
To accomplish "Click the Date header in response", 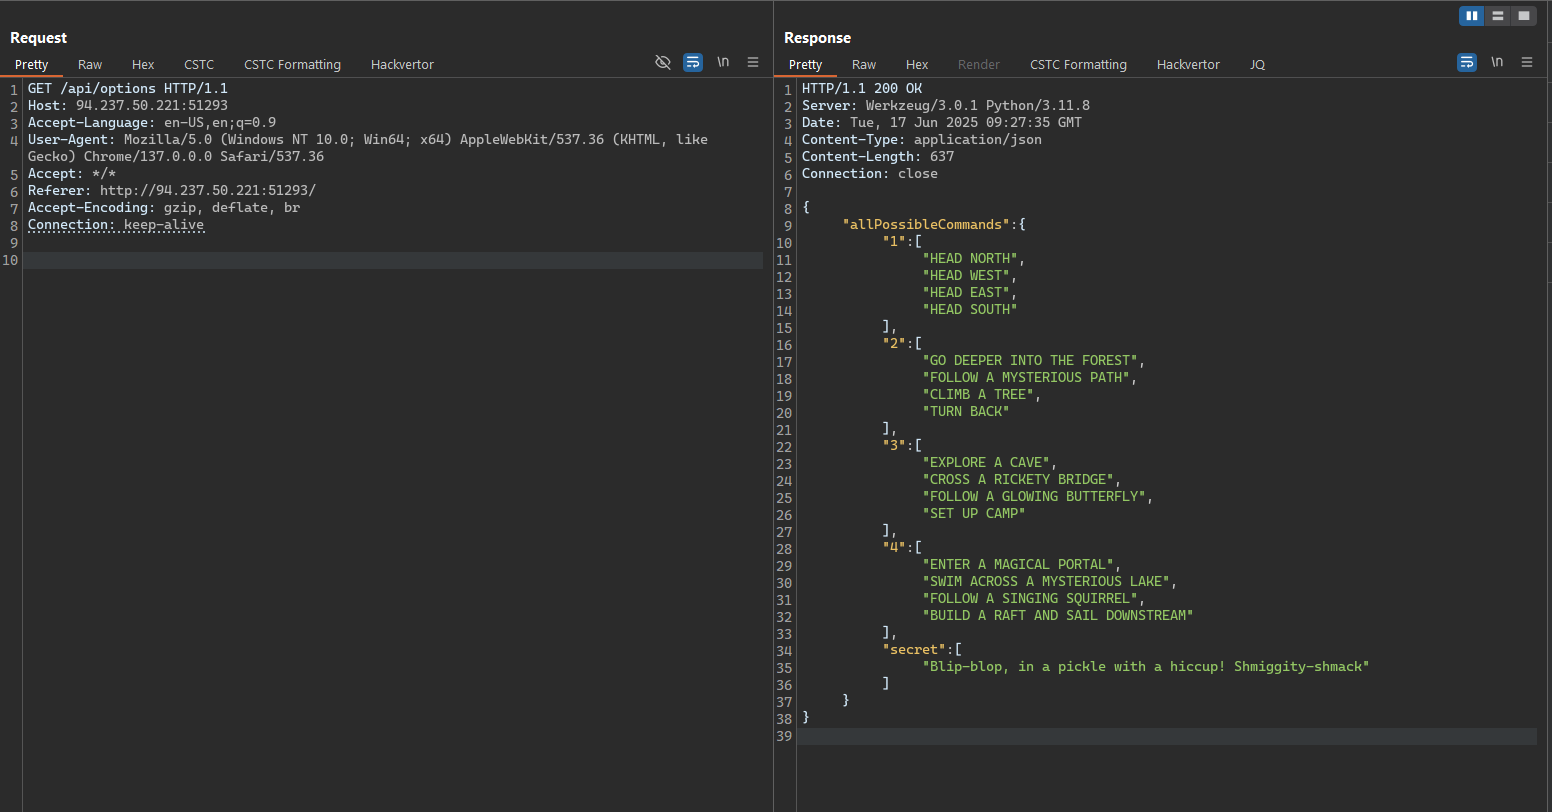I will pyautogui.click(x=942, y=123).
